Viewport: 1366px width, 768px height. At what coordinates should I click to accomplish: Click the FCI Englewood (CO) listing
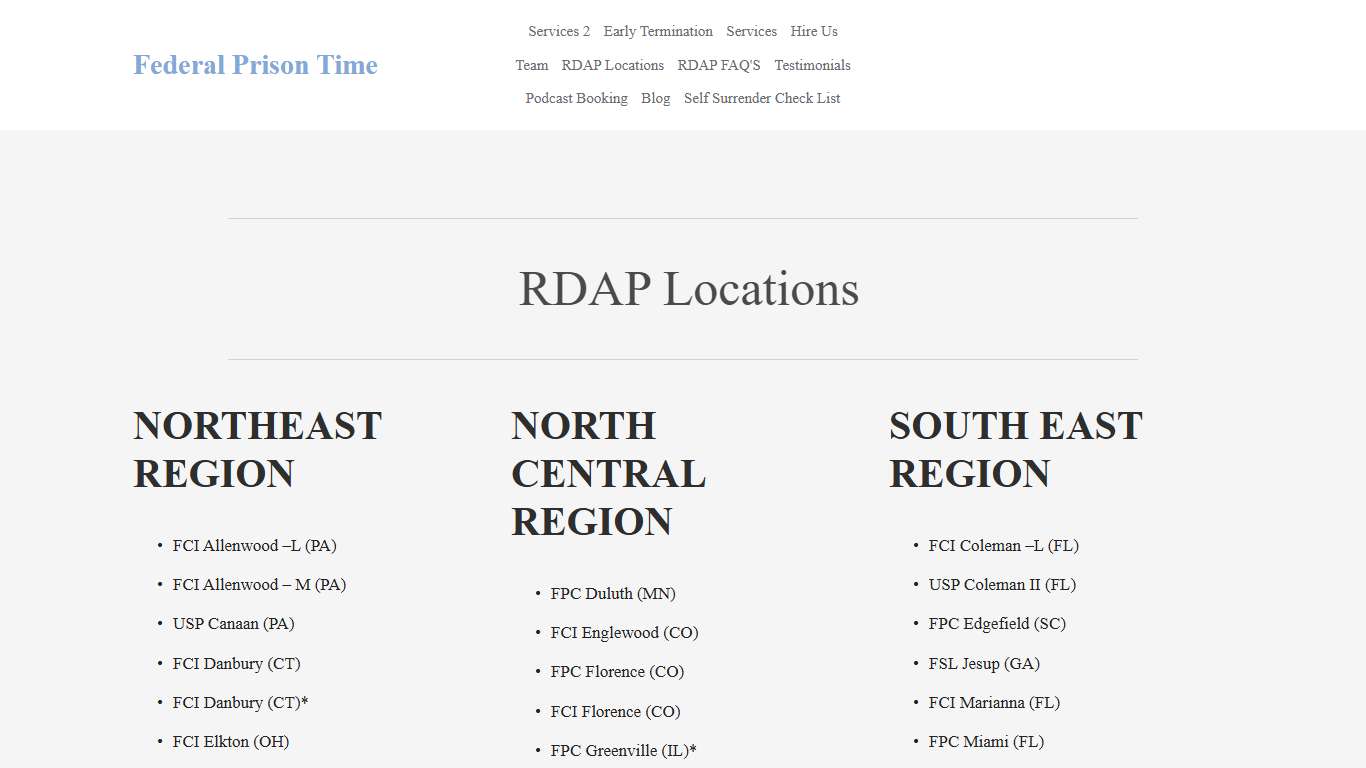tap(624, 632)
